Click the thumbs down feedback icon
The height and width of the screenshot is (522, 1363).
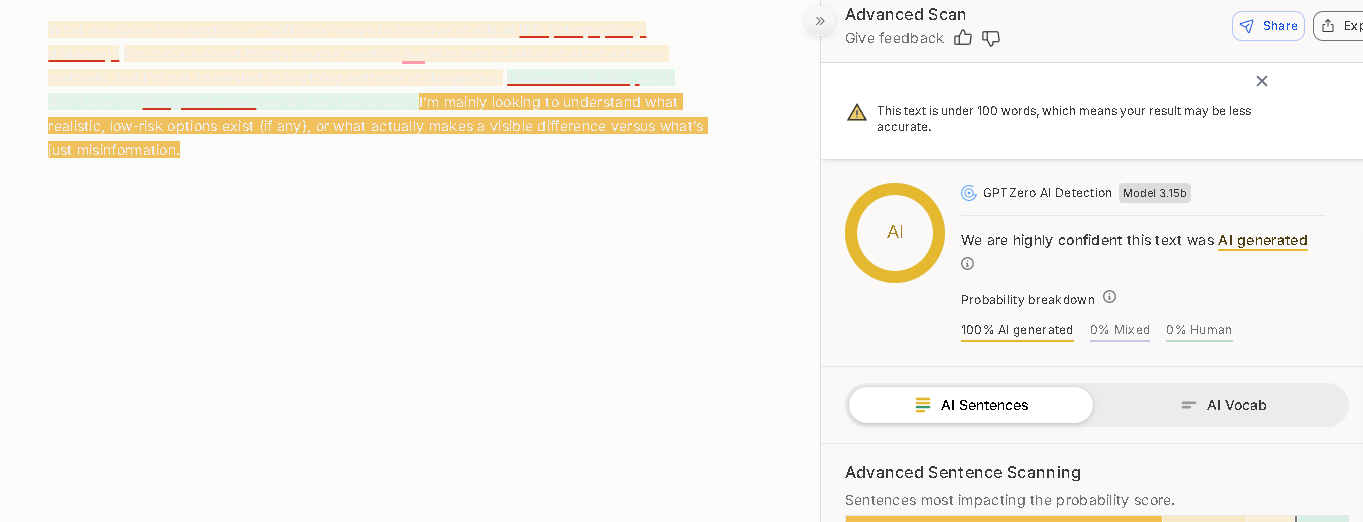tap(991, 38)
